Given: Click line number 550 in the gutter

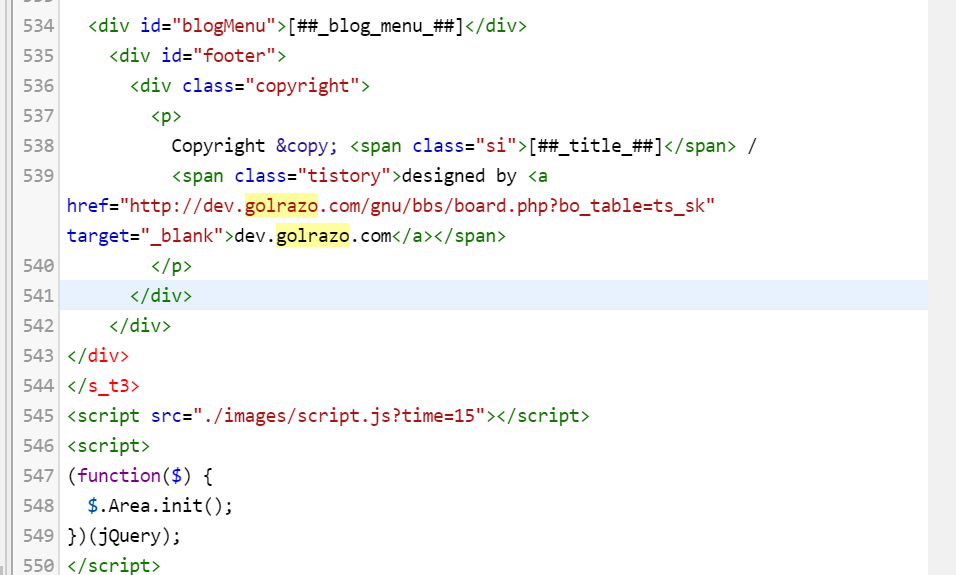Looking at the screenshot, I should pyautogui.click(x=38, y=565).
